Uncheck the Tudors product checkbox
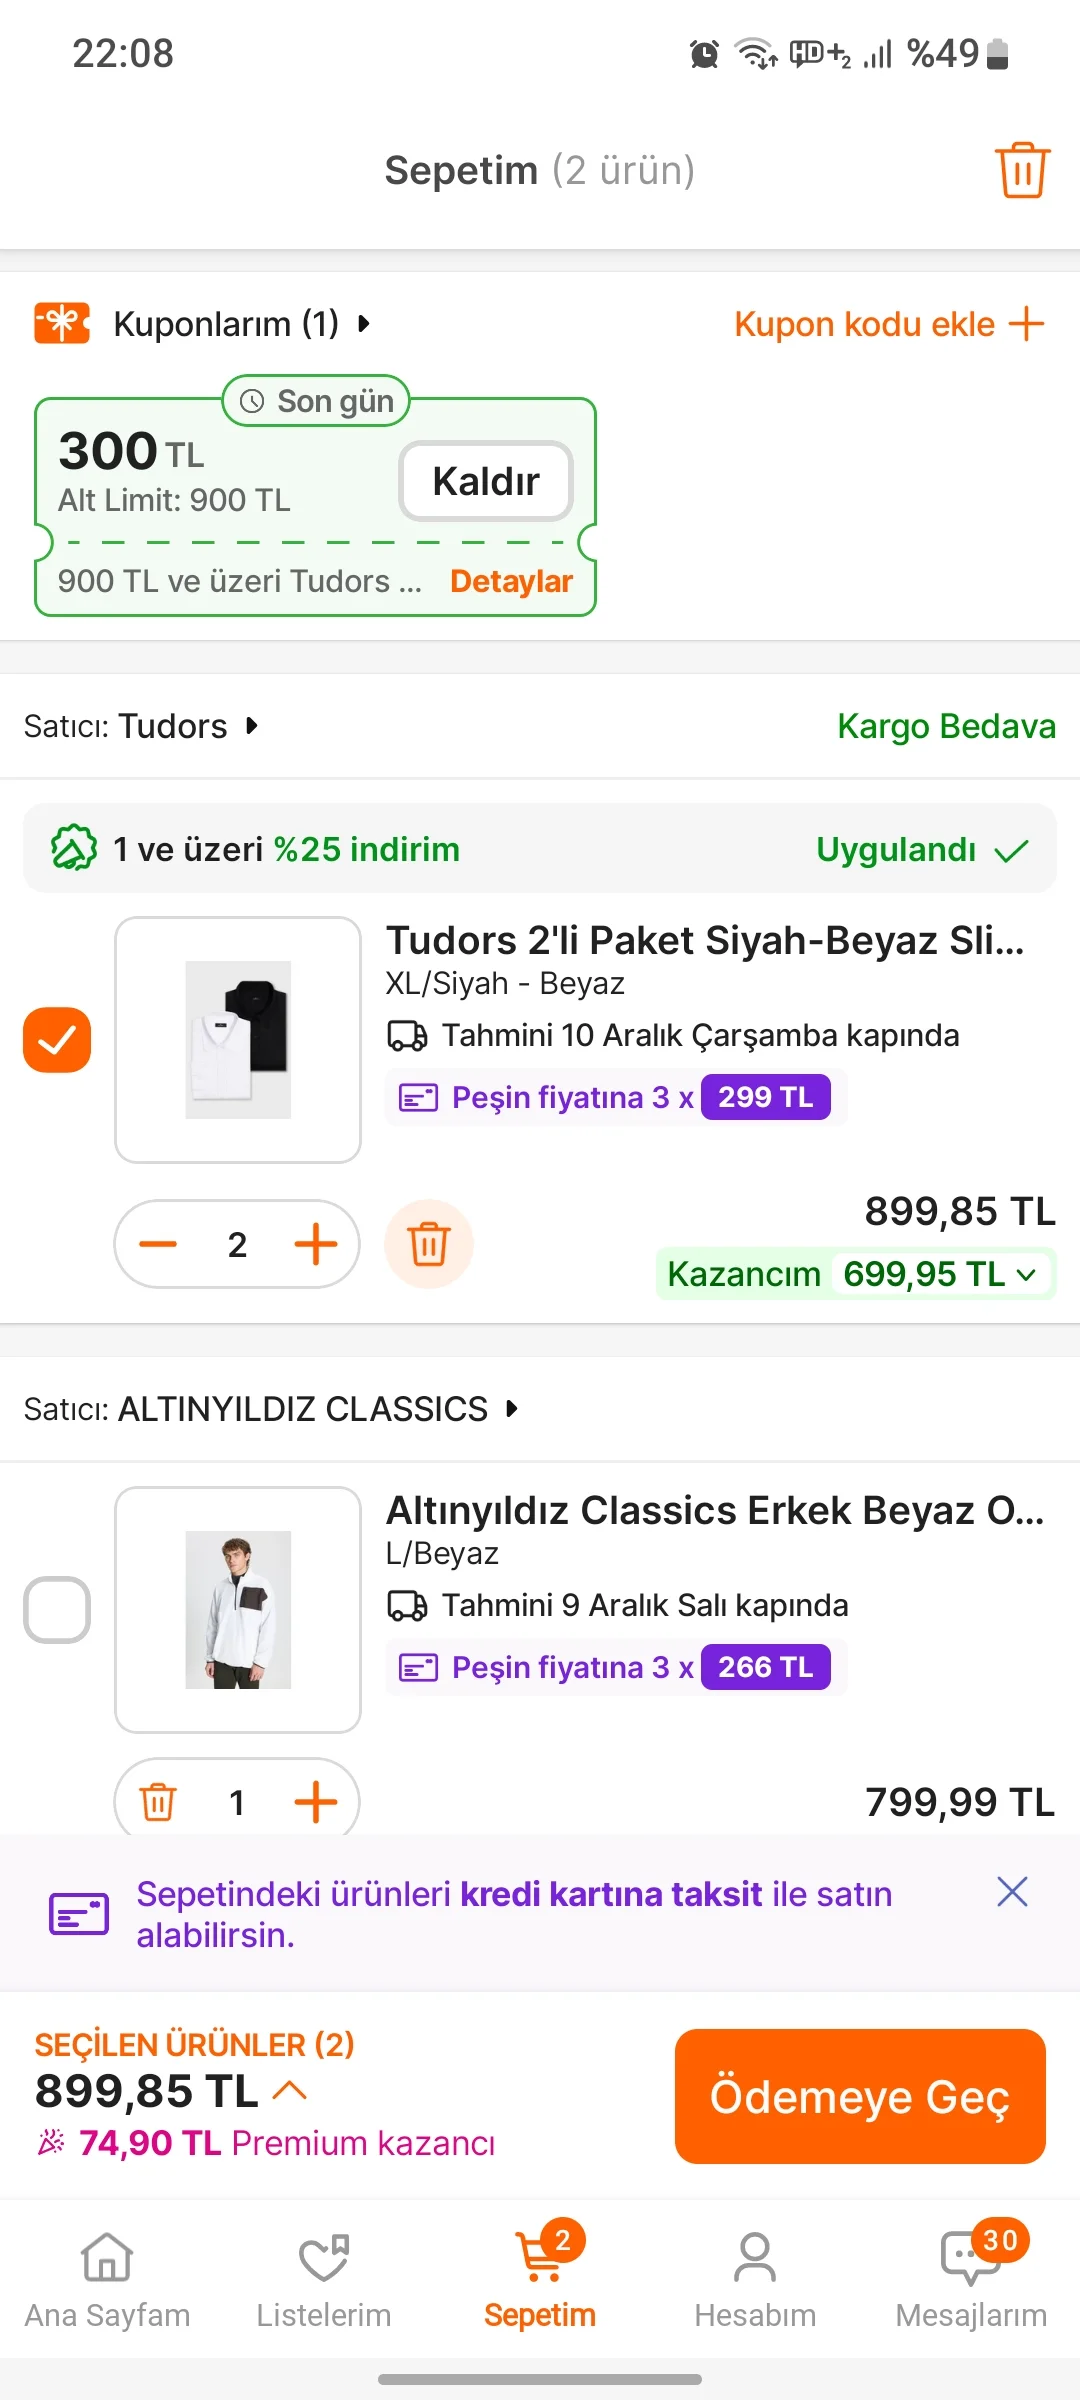The width and height of the screenshot is (1080, 2400). point(57,1040)
